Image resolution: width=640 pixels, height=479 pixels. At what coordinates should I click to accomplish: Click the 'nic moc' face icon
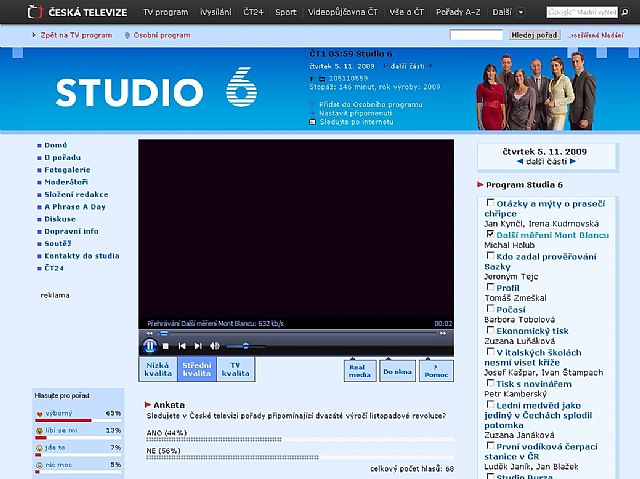40,465
